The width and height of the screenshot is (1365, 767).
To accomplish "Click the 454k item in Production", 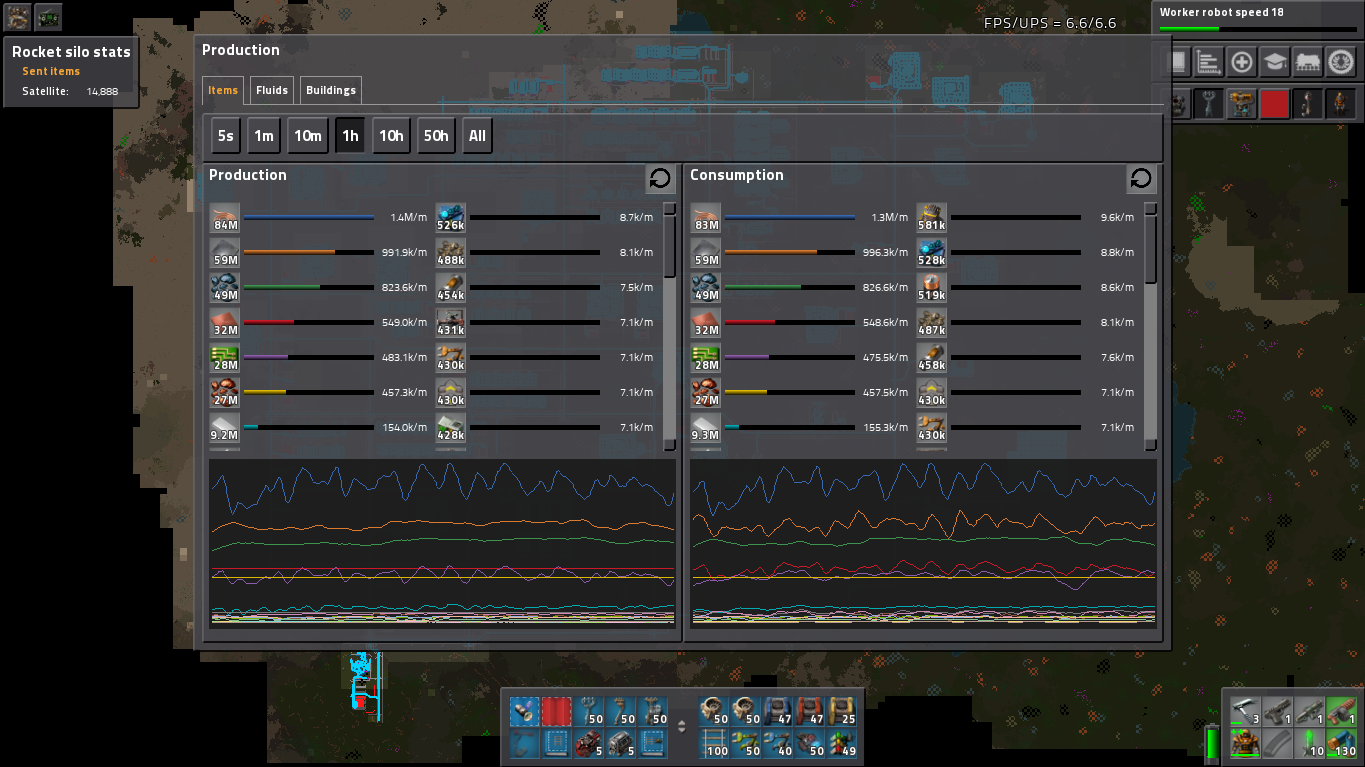I will tap(451, 288).
